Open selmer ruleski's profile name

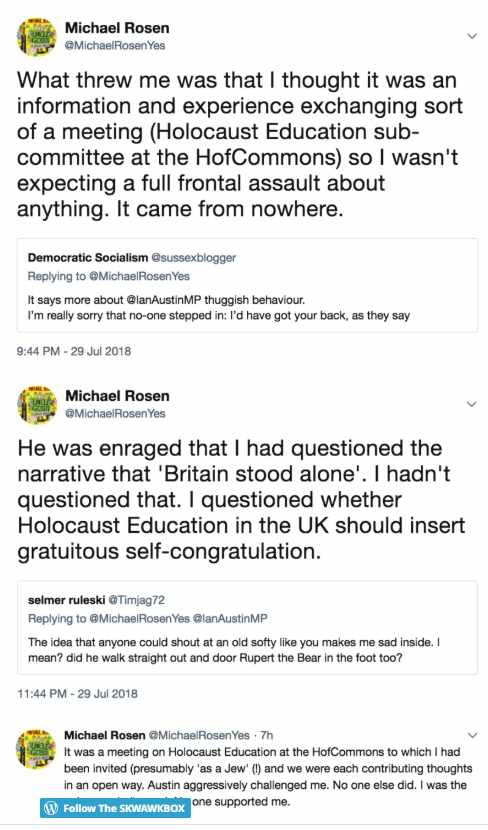[x=66, y=600]
